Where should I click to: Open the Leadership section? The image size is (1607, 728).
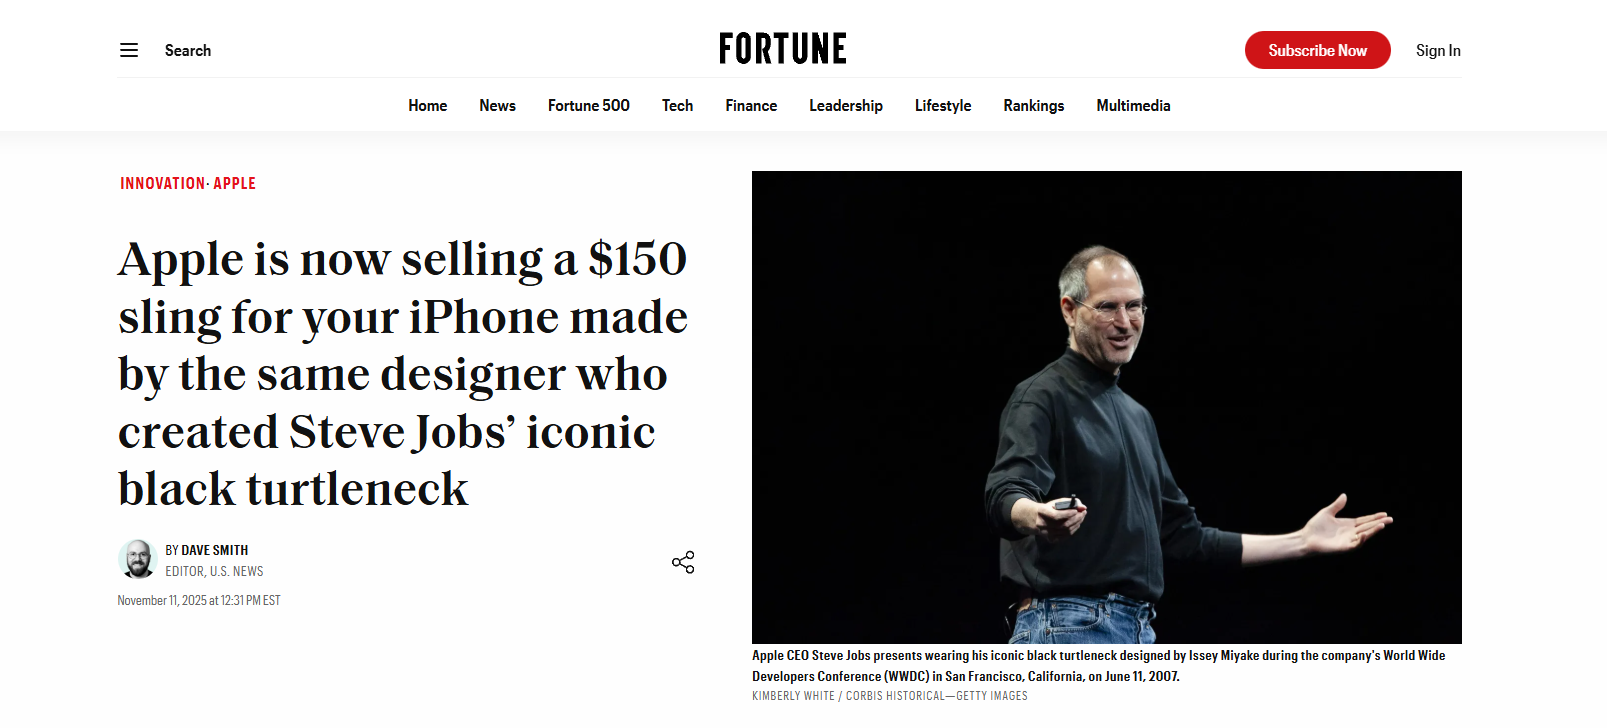pyautogui.click(x=845, y=105)
